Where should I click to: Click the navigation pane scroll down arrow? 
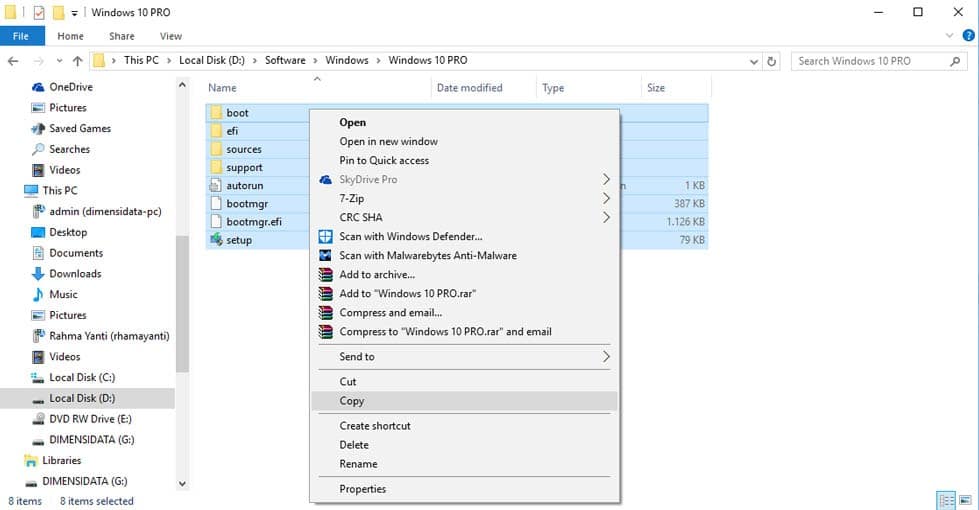182,484
